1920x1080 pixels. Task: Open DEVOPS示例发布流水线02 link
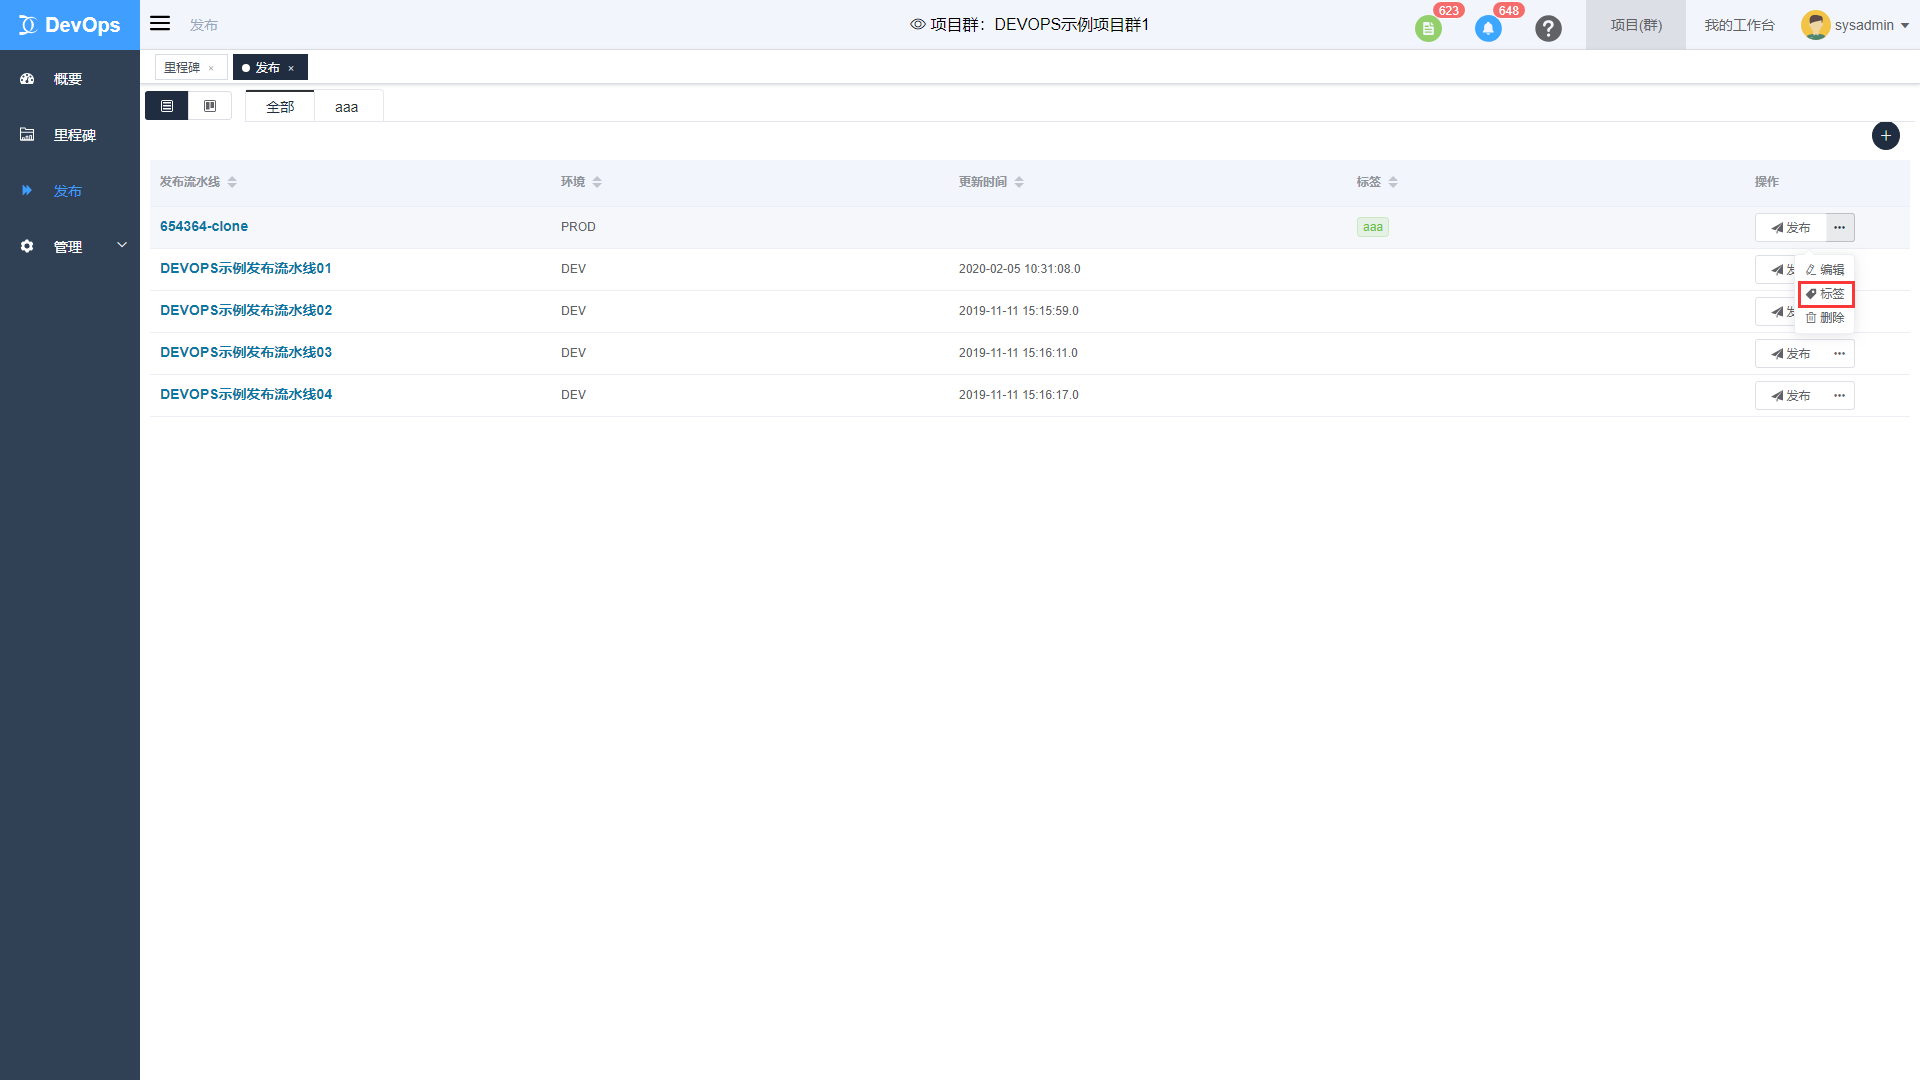[x=246, y=311]
